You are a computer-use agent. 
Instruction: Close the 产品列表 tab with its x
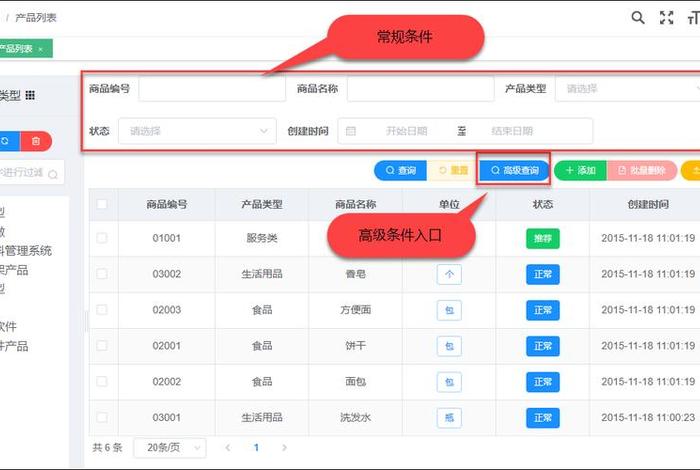[x=41, y=49]
